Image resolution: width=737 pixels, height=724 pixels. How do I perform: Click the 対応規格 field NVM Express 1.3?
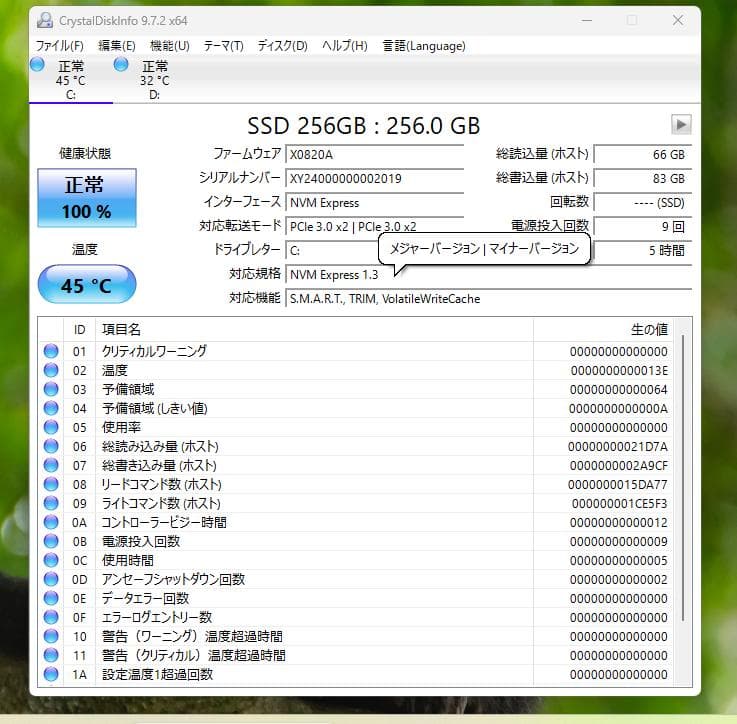point(488,275)
